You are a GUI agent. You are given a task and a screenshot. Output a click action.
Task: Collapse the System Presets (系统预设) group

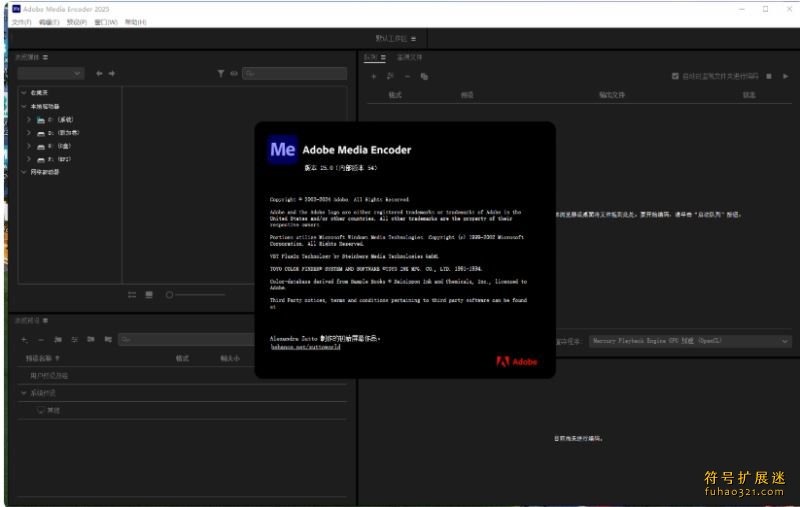(x=23, y=393)
